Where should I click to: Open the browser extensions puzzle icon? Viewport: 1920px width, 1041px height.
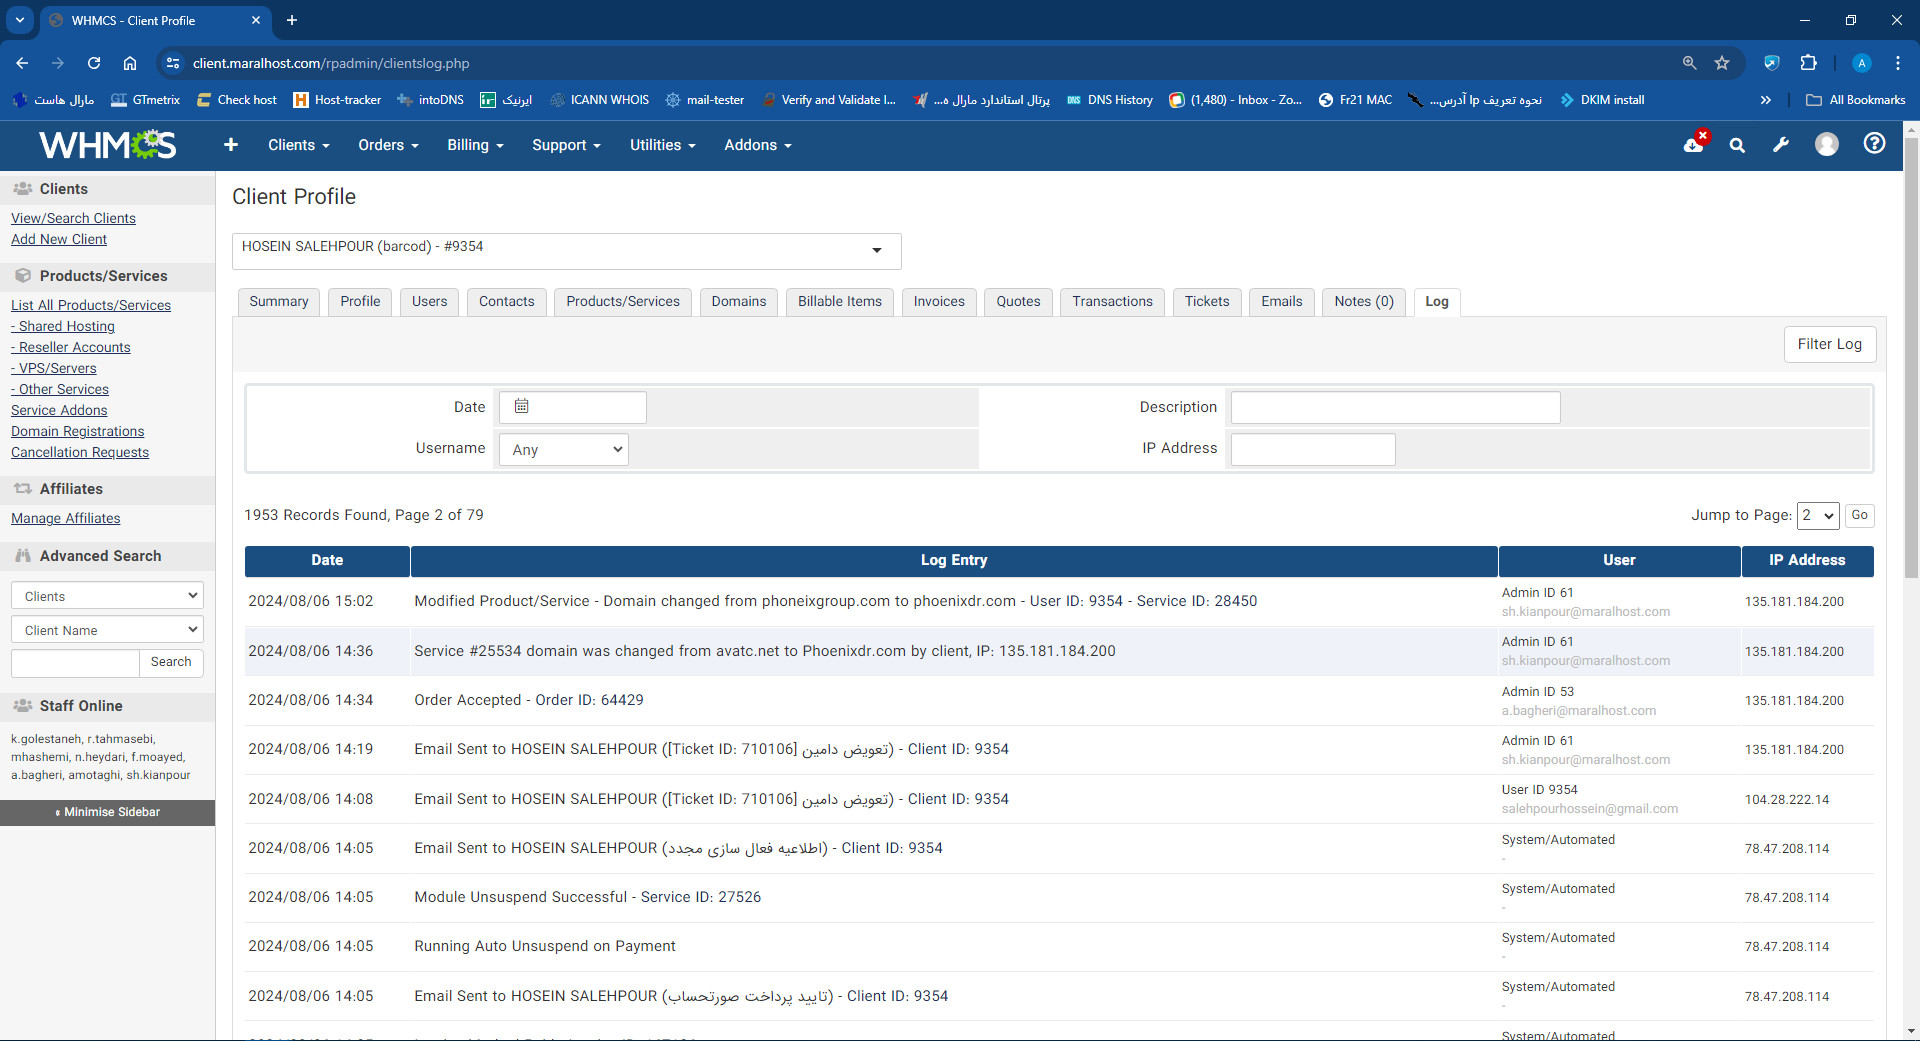[x=1808, y=63]
